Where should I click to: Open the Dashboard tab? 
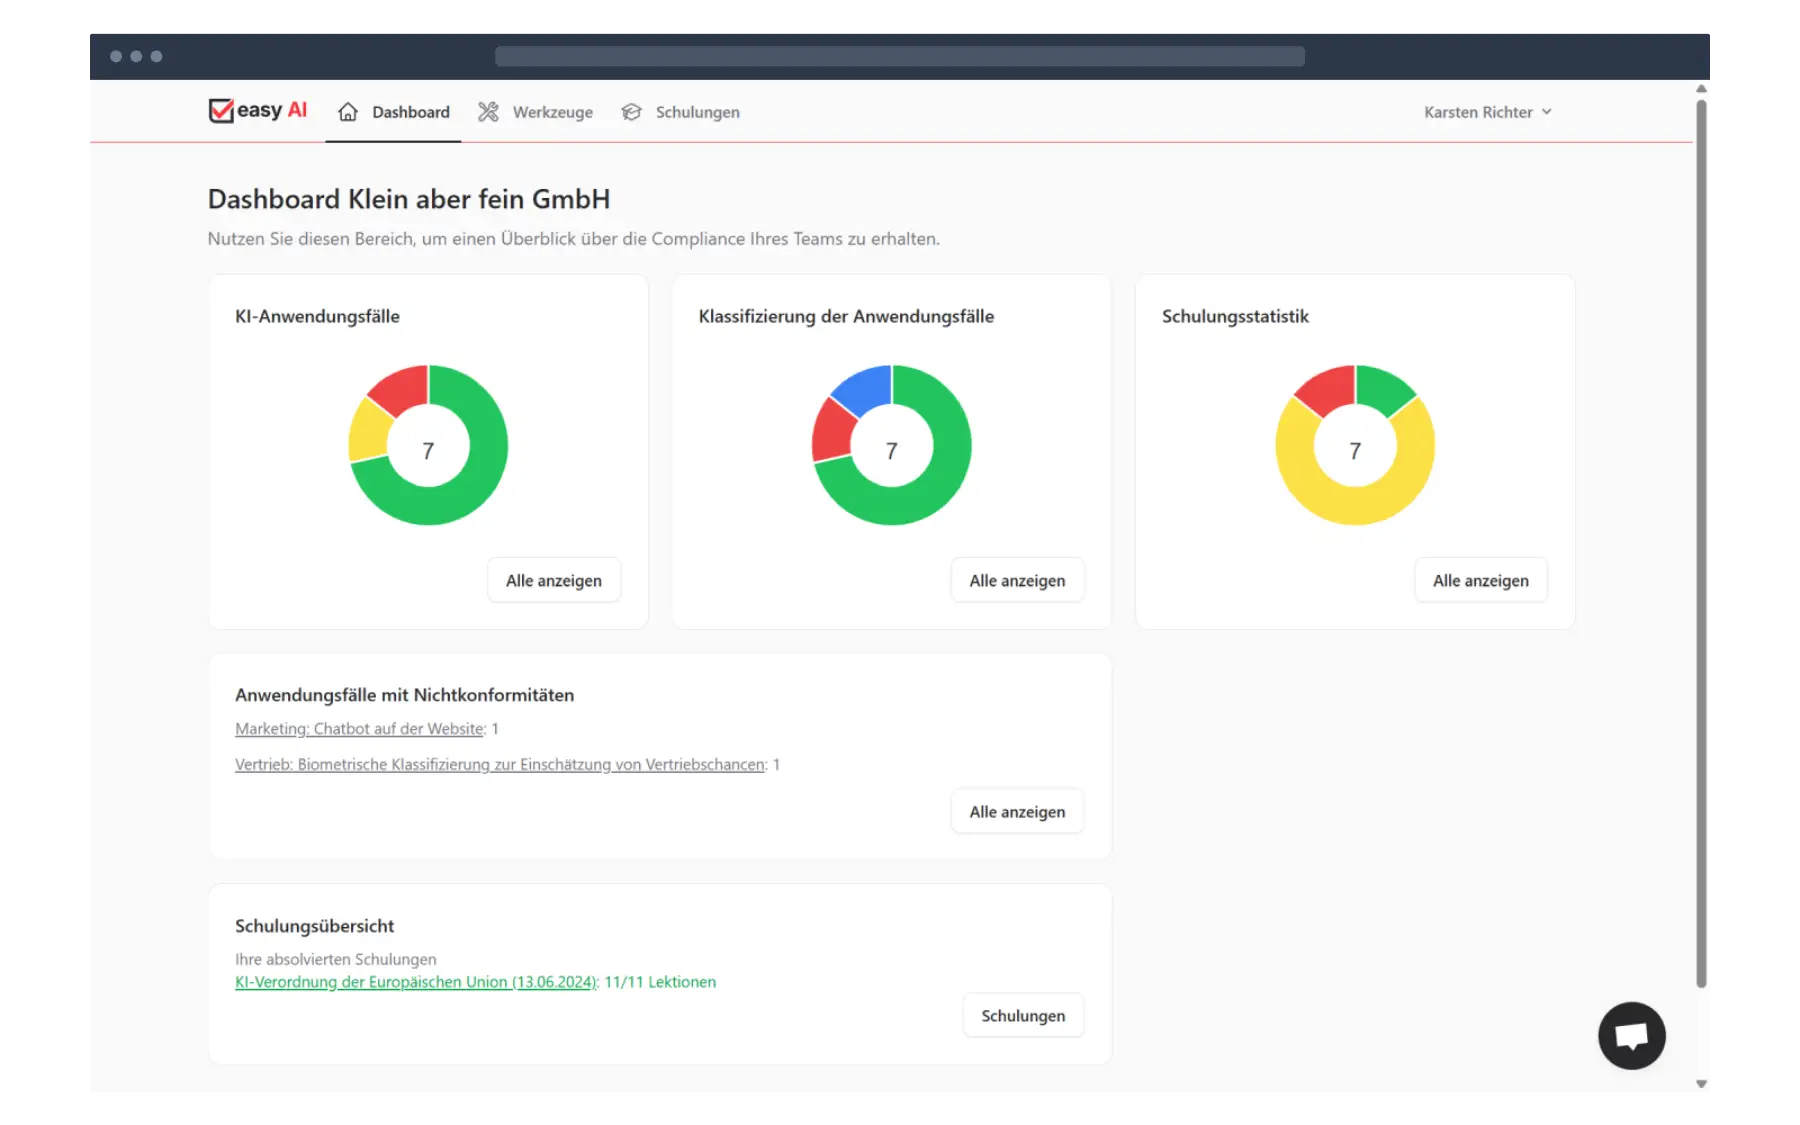(393, 112)
